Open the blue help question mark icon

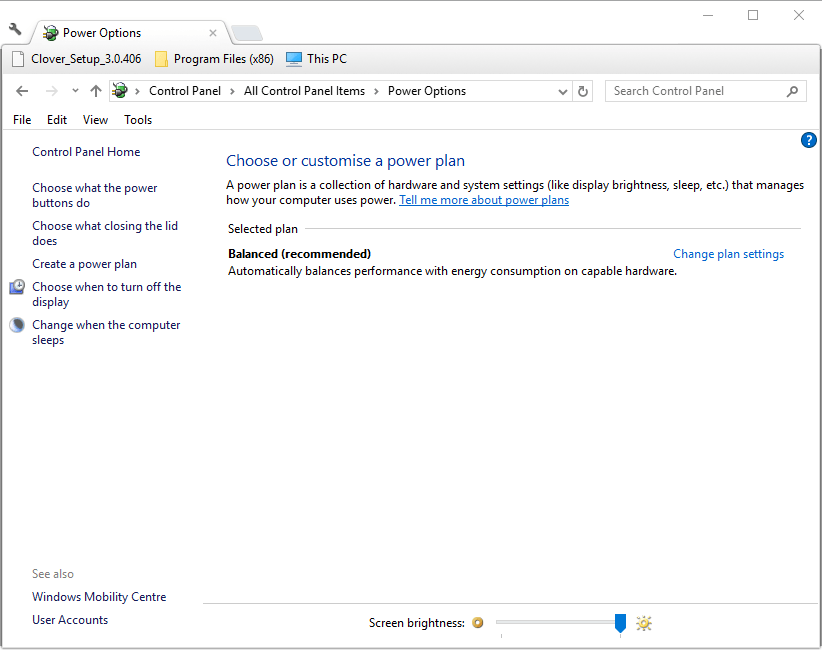point(808,140)
